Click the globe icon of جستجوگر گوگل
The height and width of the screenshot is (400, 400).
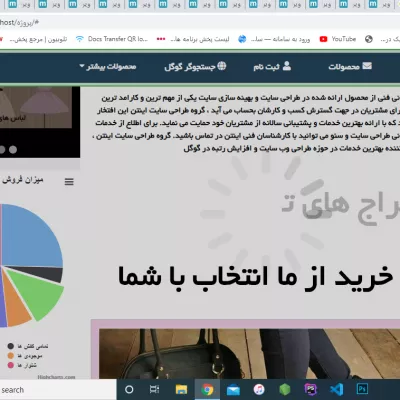pyautogui.click(x=222, y=66)
